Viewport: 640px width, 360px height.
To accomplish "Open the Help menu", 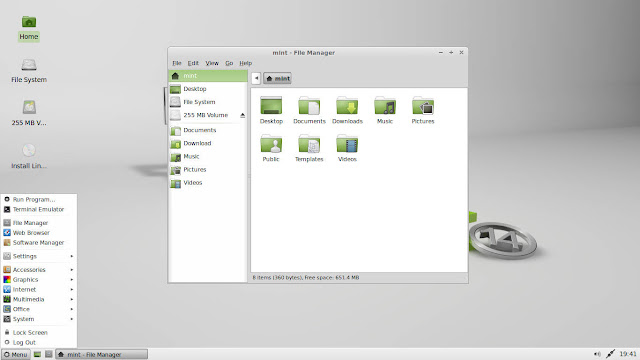I will [245, 63].
